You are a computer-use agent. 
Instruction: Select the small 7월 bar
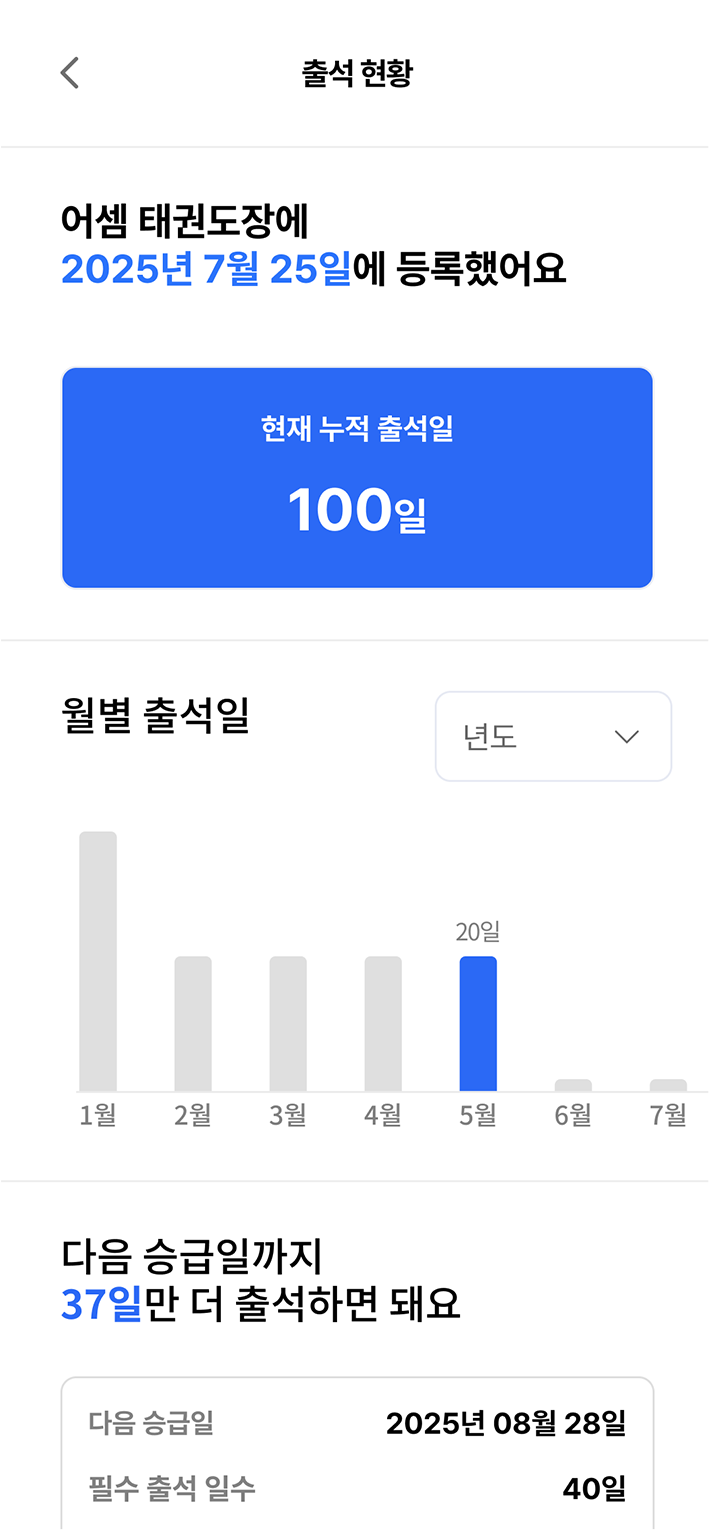tap(668, 1085)
